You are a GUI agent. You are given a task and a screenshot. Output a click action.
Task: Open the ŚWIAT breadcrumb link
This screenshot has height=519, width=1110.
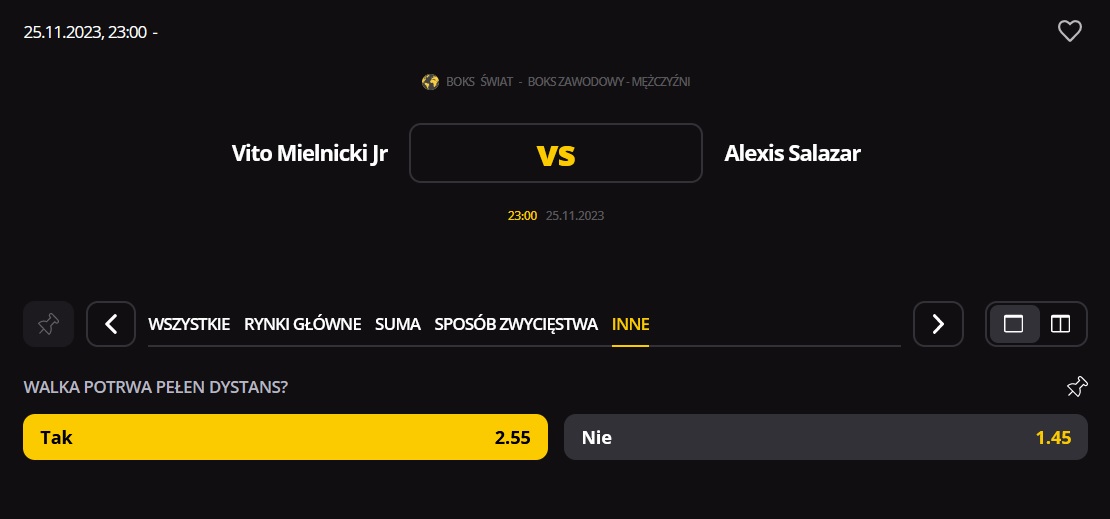pos(496,82)
